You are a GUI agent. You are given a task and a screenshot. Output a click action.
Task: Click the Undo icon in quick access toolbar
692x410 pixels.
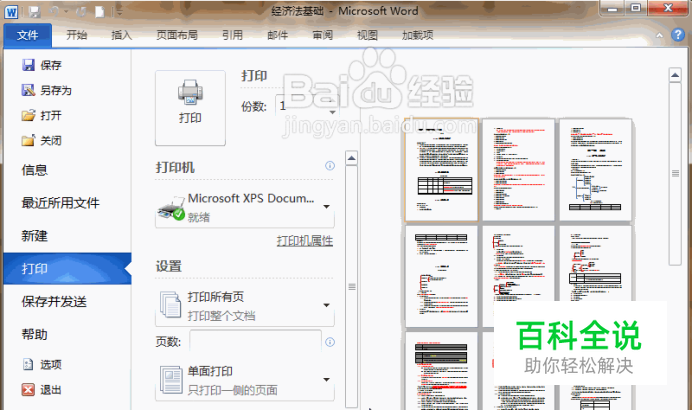pos(54,12)
